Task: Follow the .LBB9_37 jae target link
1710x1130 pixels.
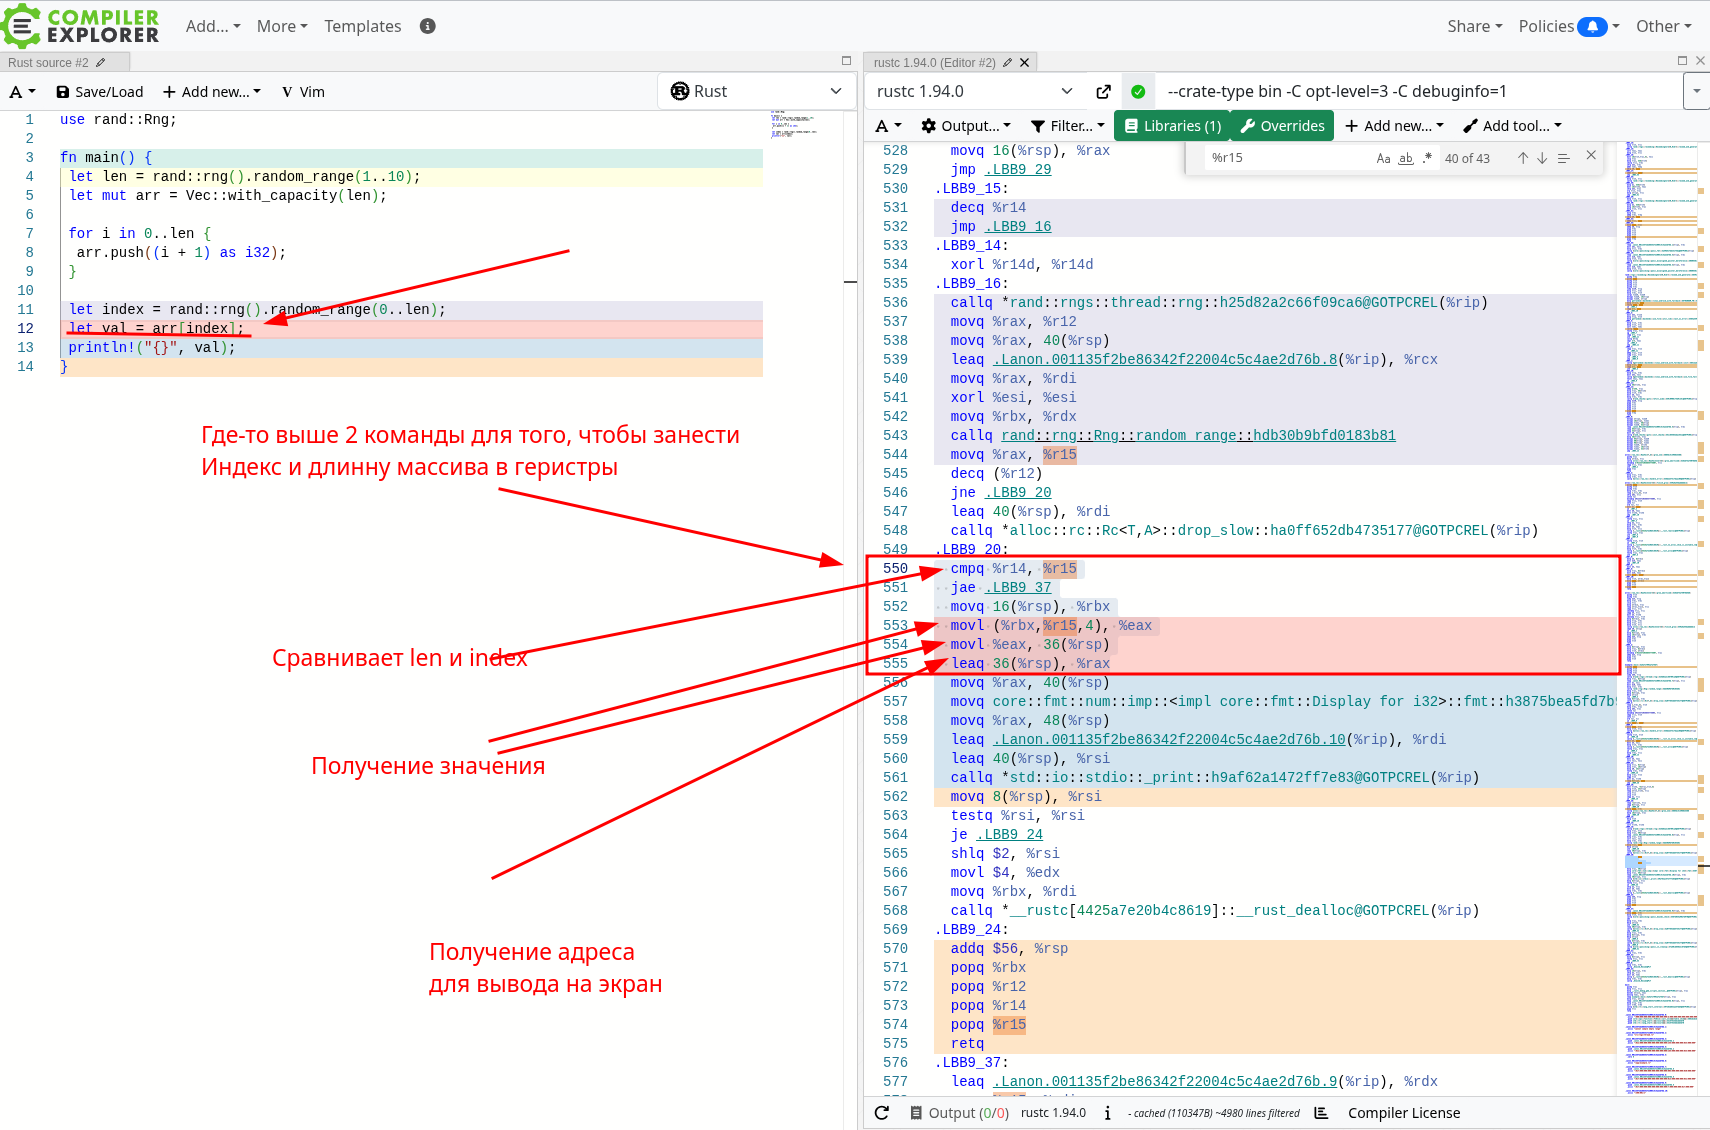Action: pos(1018,587)
